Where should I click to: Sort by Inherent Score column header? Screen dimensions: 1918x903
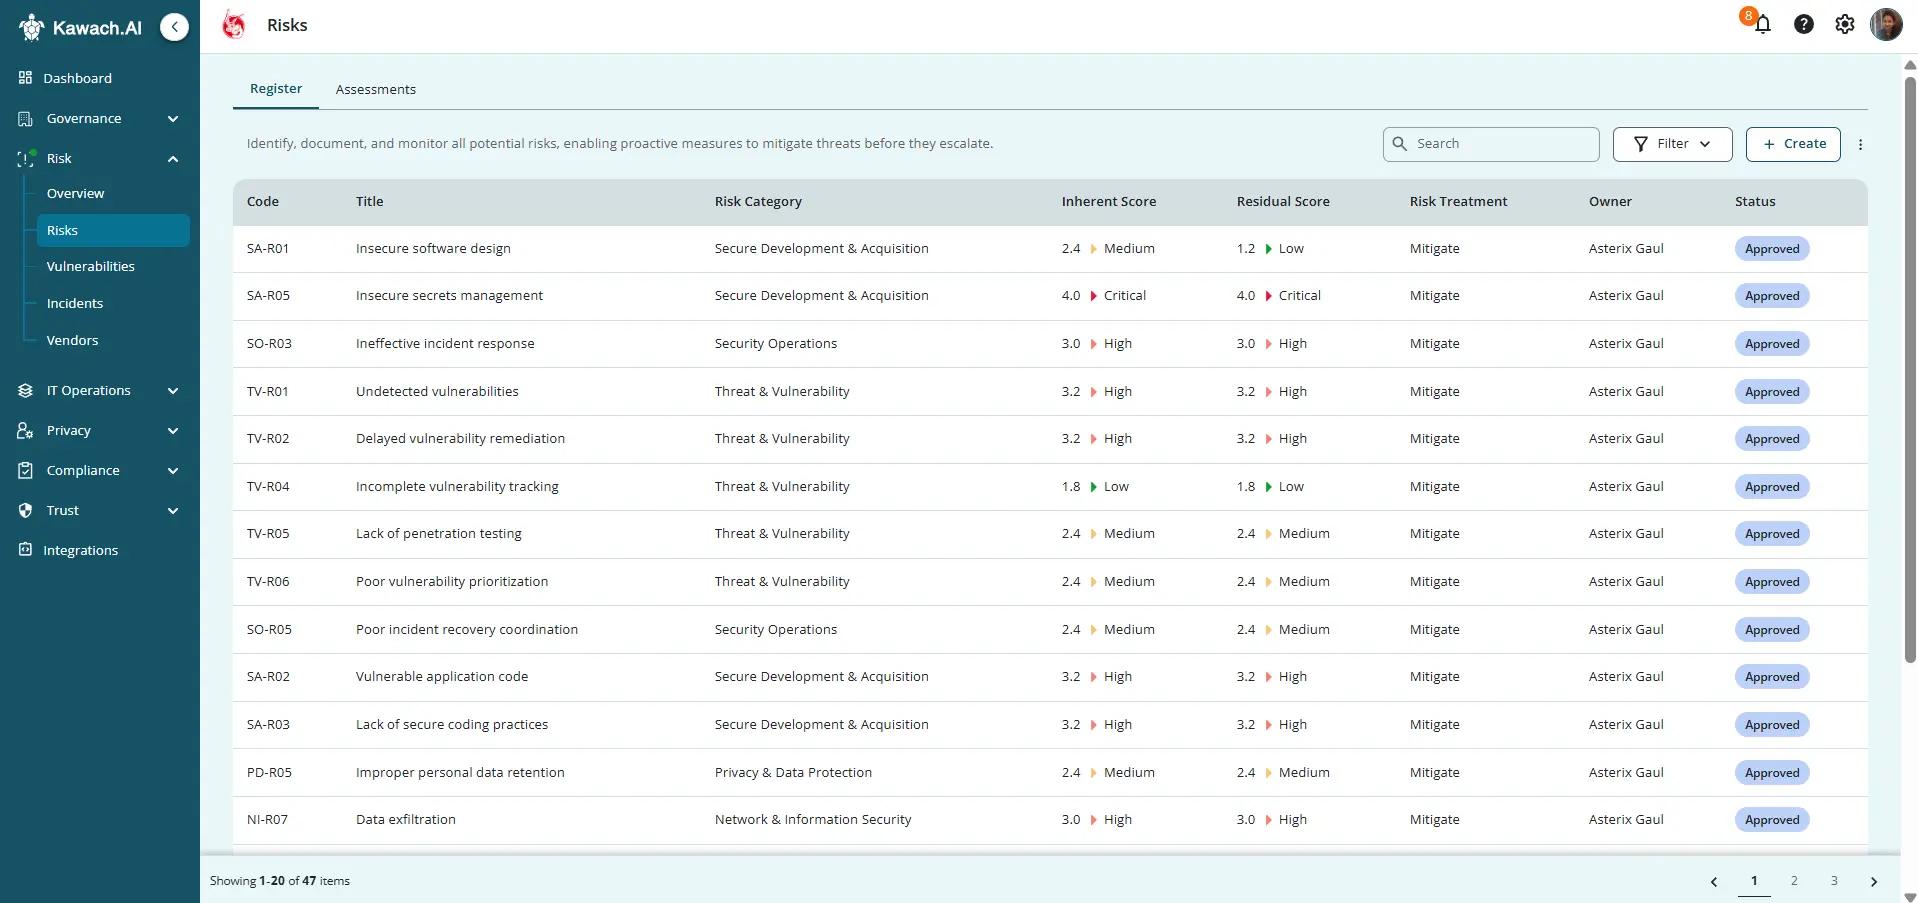click(x=1108, y=201)
